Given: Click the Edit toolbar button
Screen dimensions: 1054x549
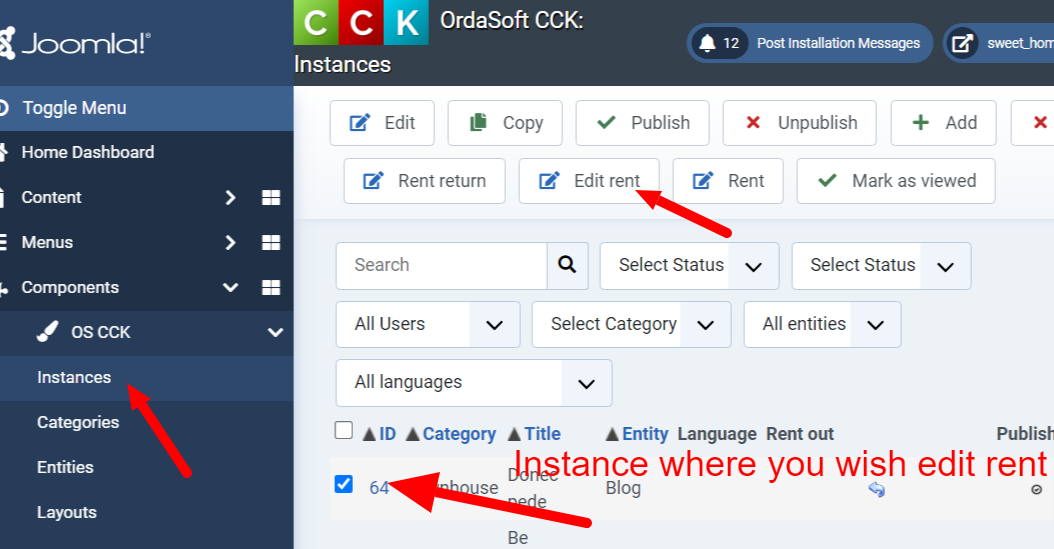Looking at the screenshot, I should 382,123.
